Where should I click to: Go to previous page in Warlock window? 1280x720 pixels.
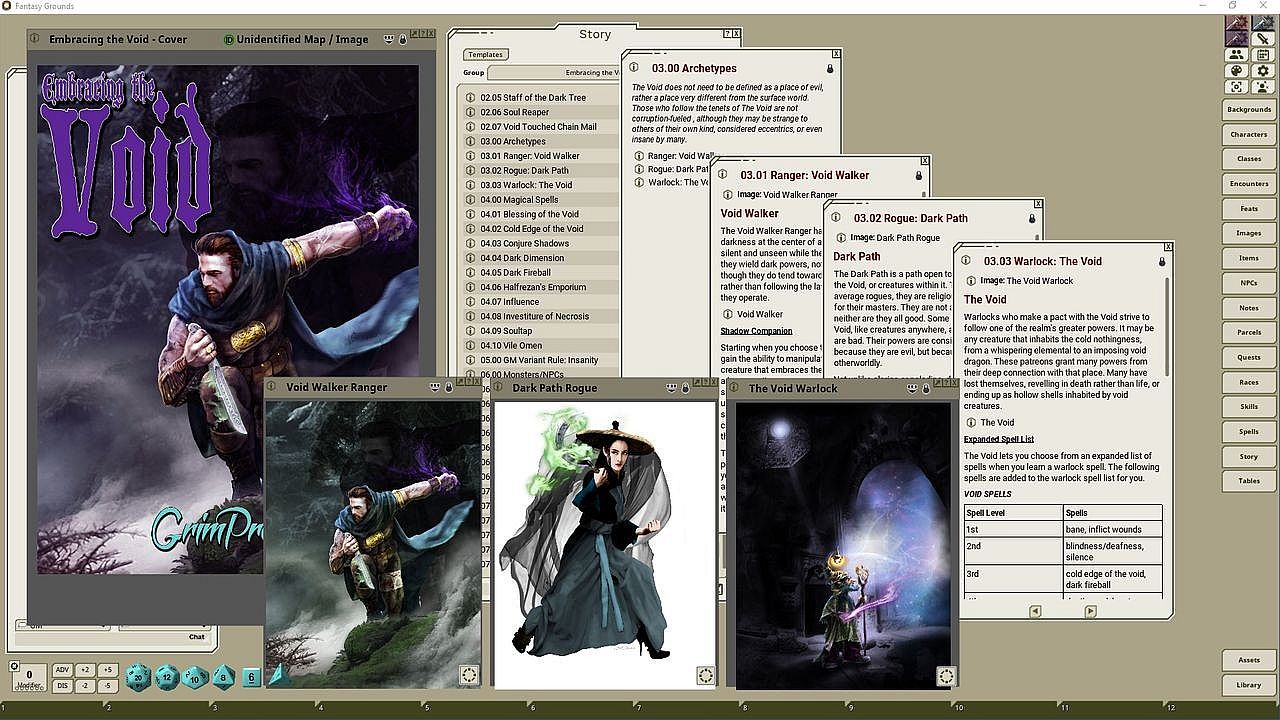coord(1035,611)
